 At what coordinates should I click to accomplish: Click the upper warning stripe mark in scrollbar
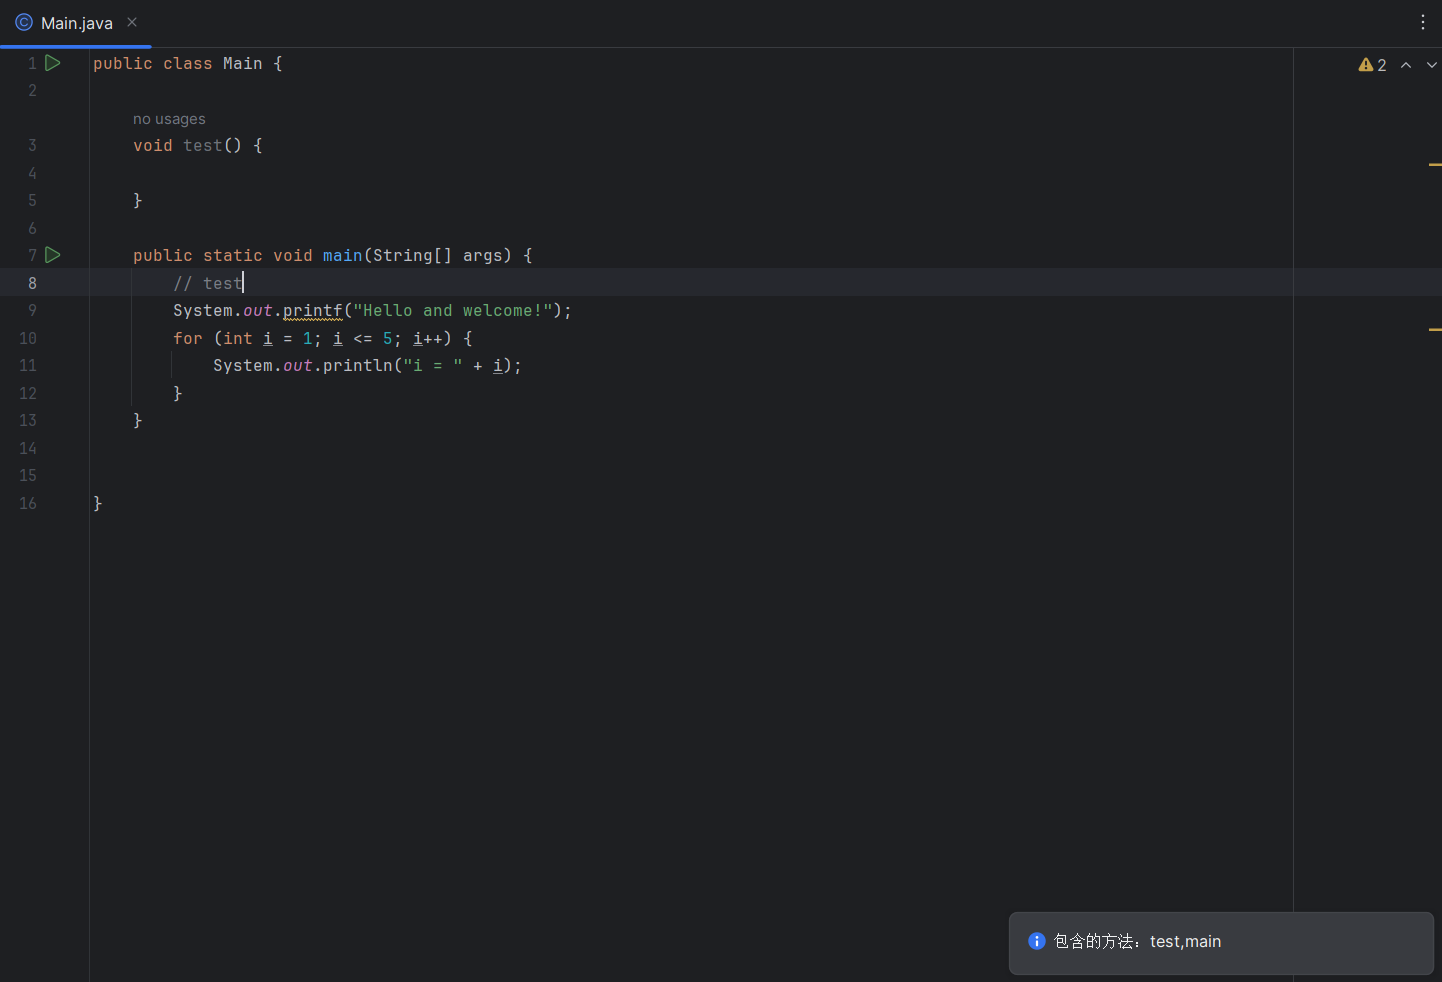pos(1435,164)
